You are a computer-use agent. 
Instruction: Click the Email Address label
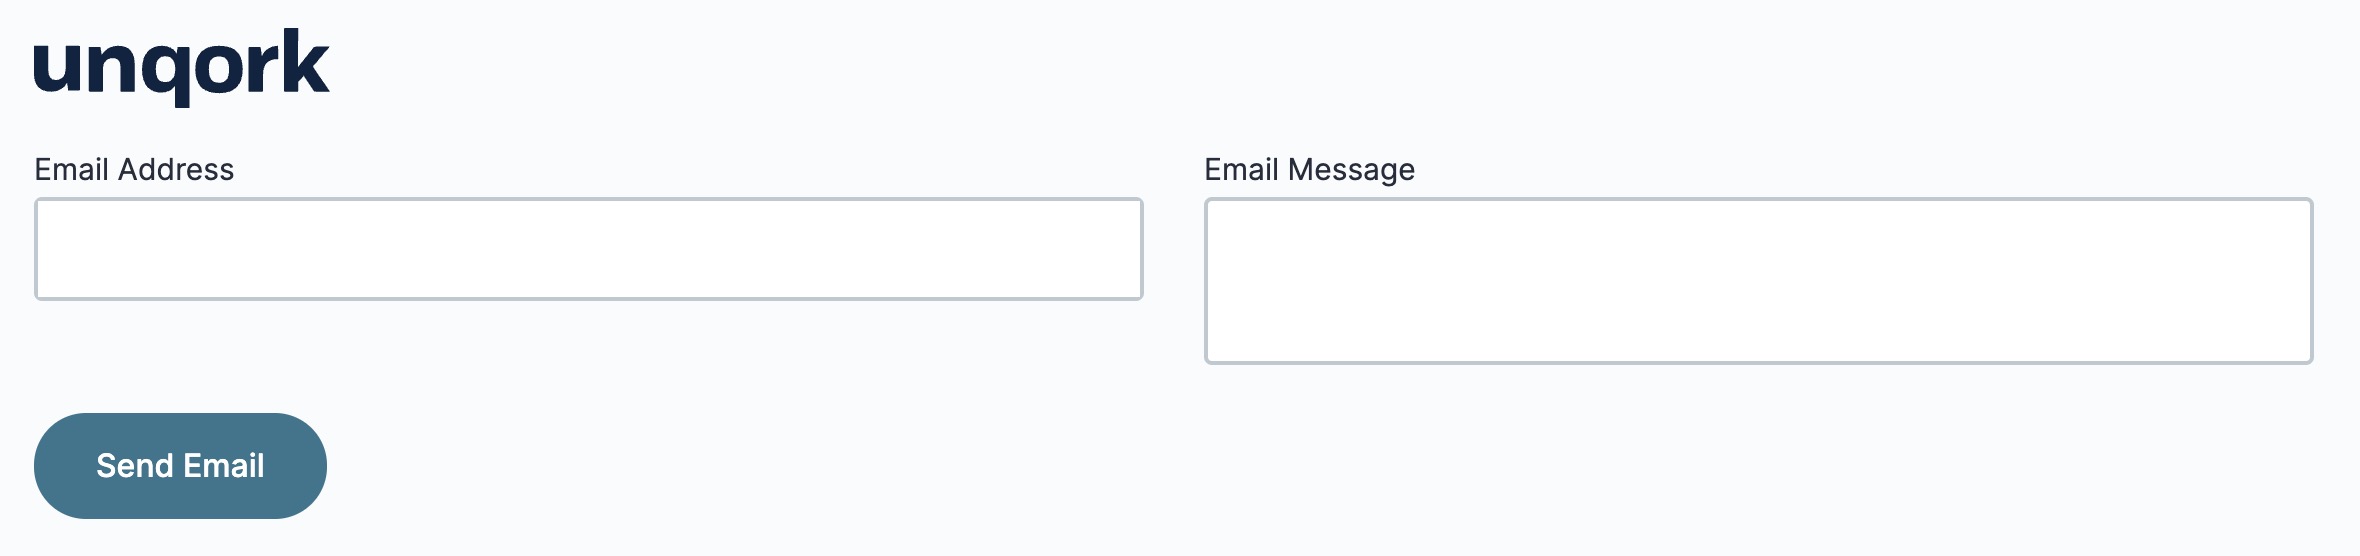[x=134, y=169]
